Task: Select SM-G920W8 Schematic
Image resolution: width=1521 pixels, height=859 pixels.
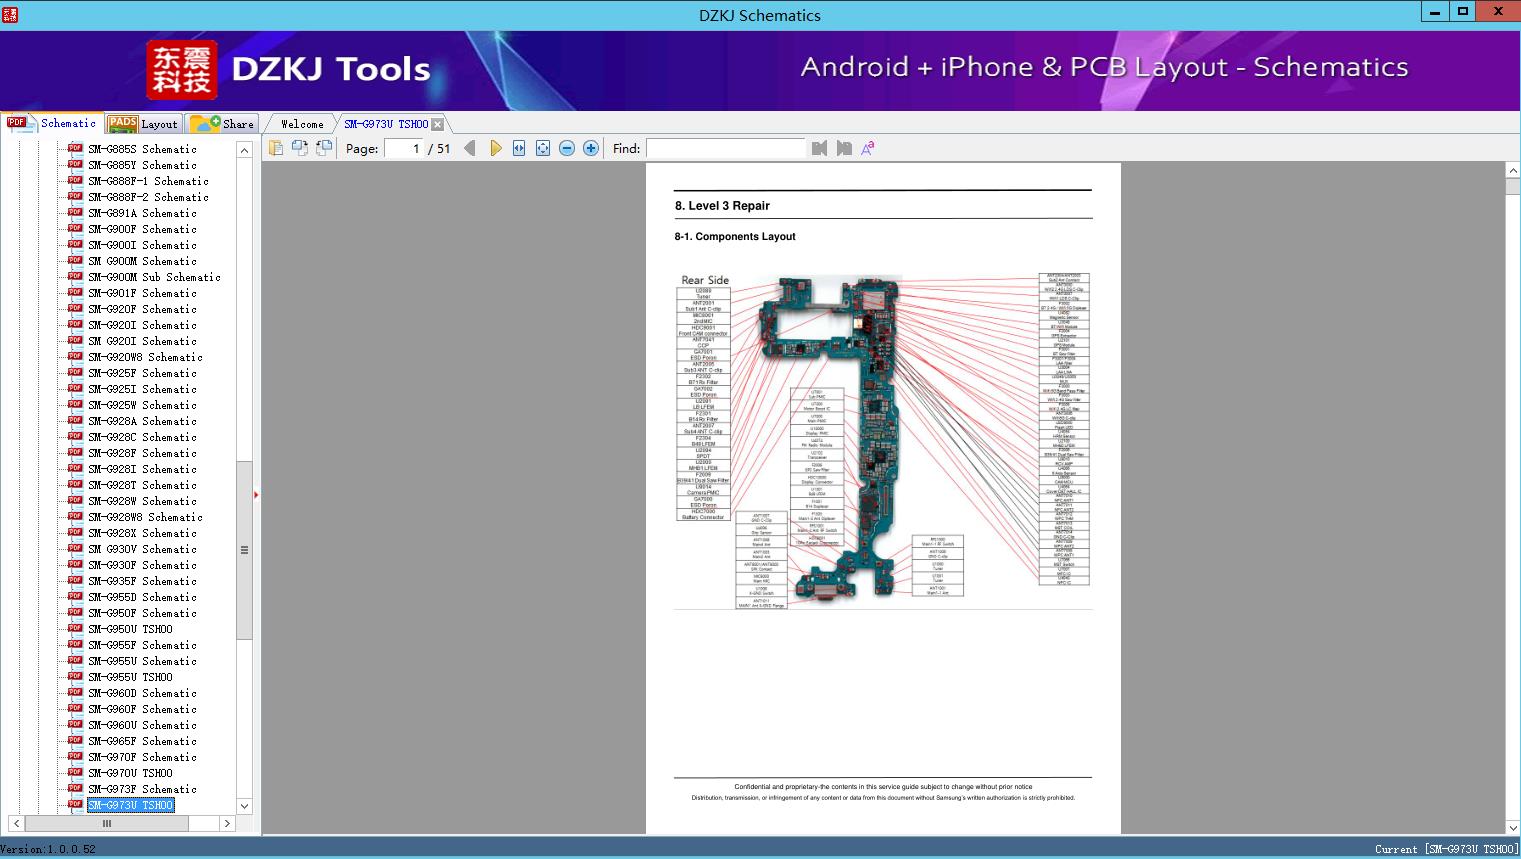Action: pyautogui.click(x=145, y=357)
